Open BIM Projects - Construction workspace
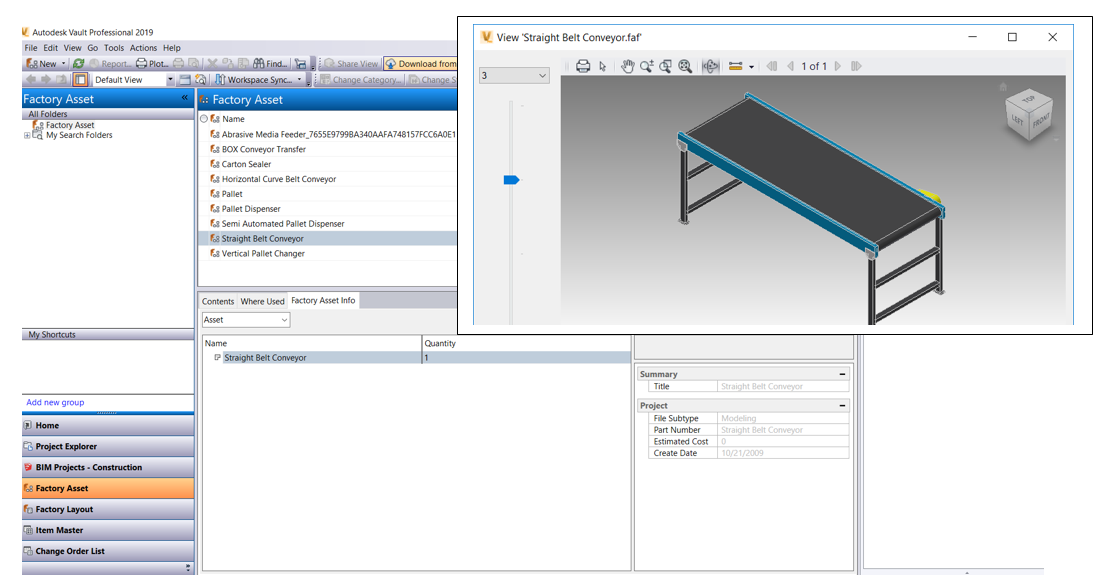This screenshot has width=1102, height=588. (108, 467)
